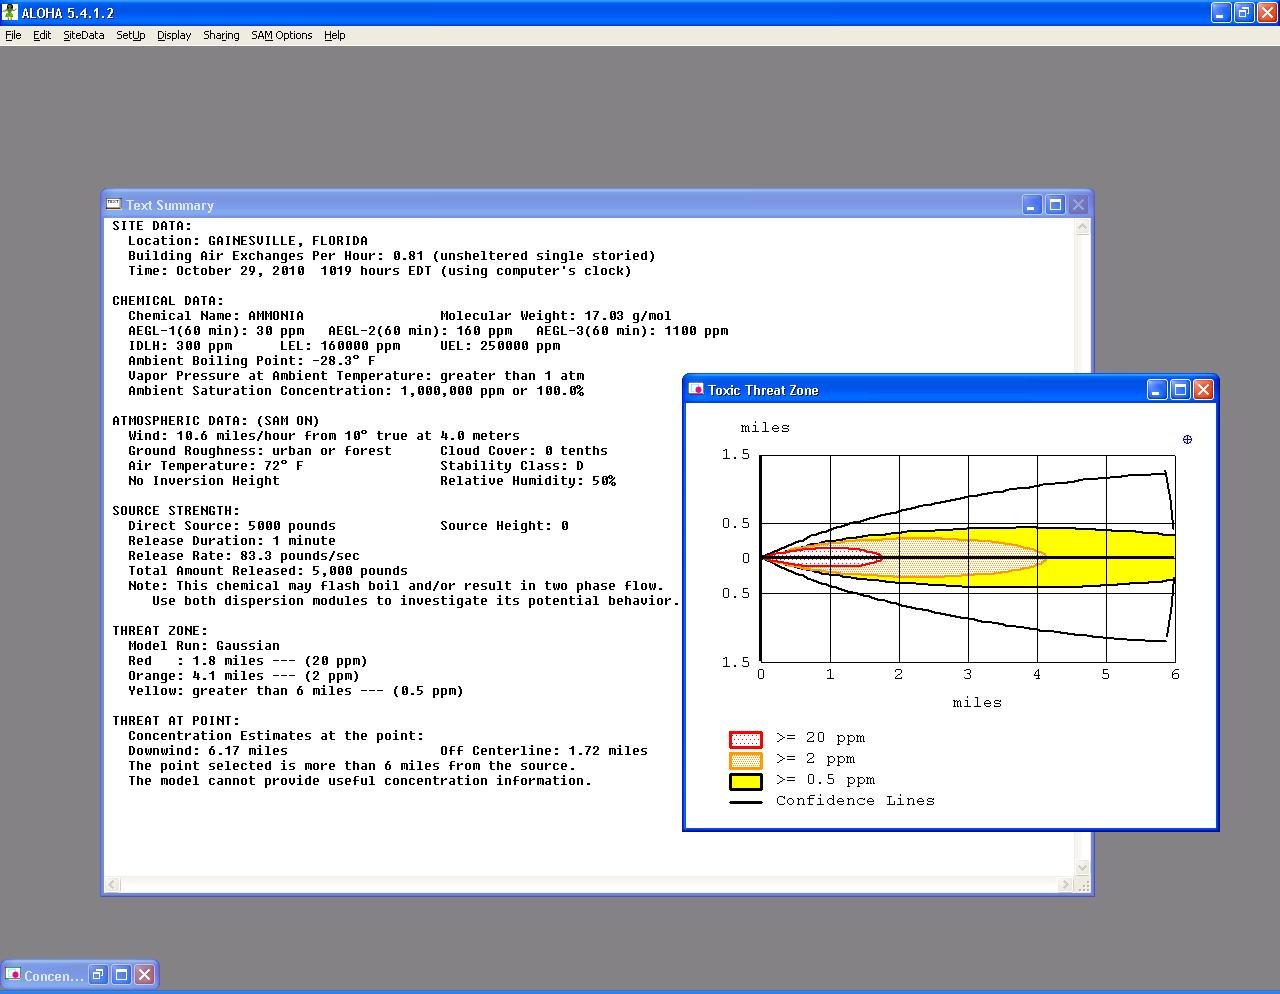Open the Sharing menu

[x=221, y=35]
